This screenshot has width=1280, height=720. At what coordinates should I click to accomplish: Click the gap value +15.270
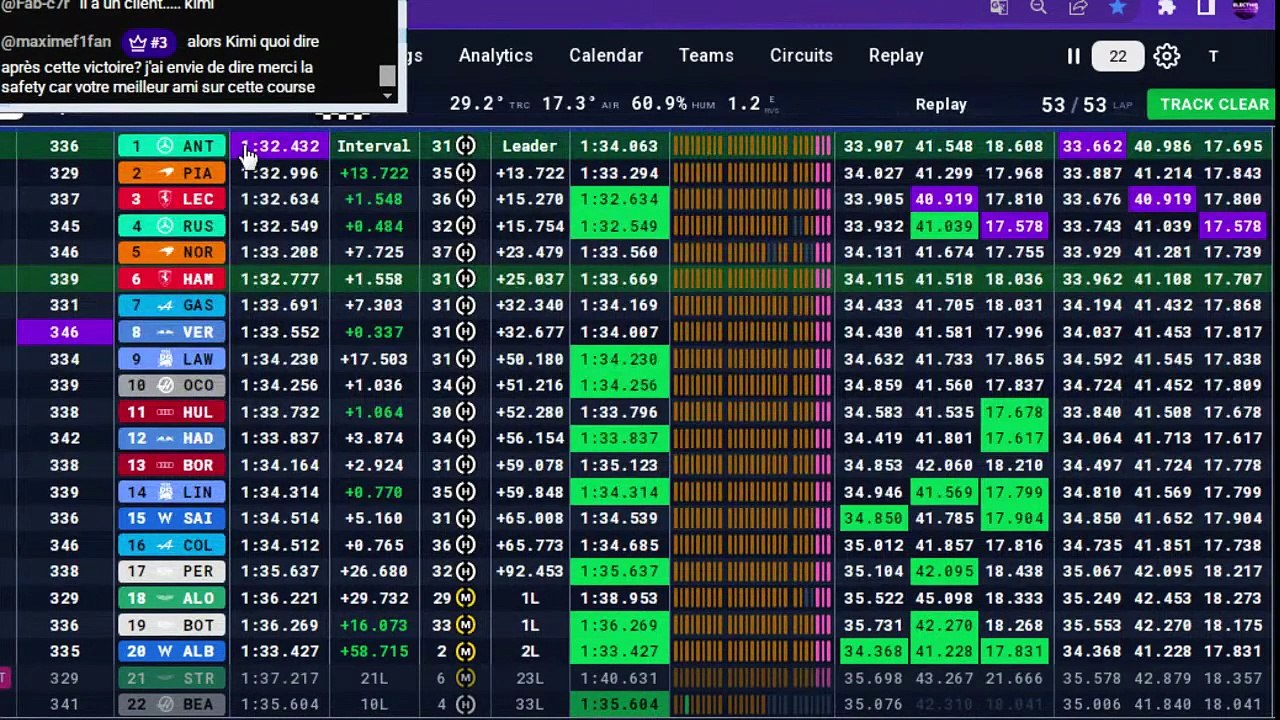tap(530, 199)
